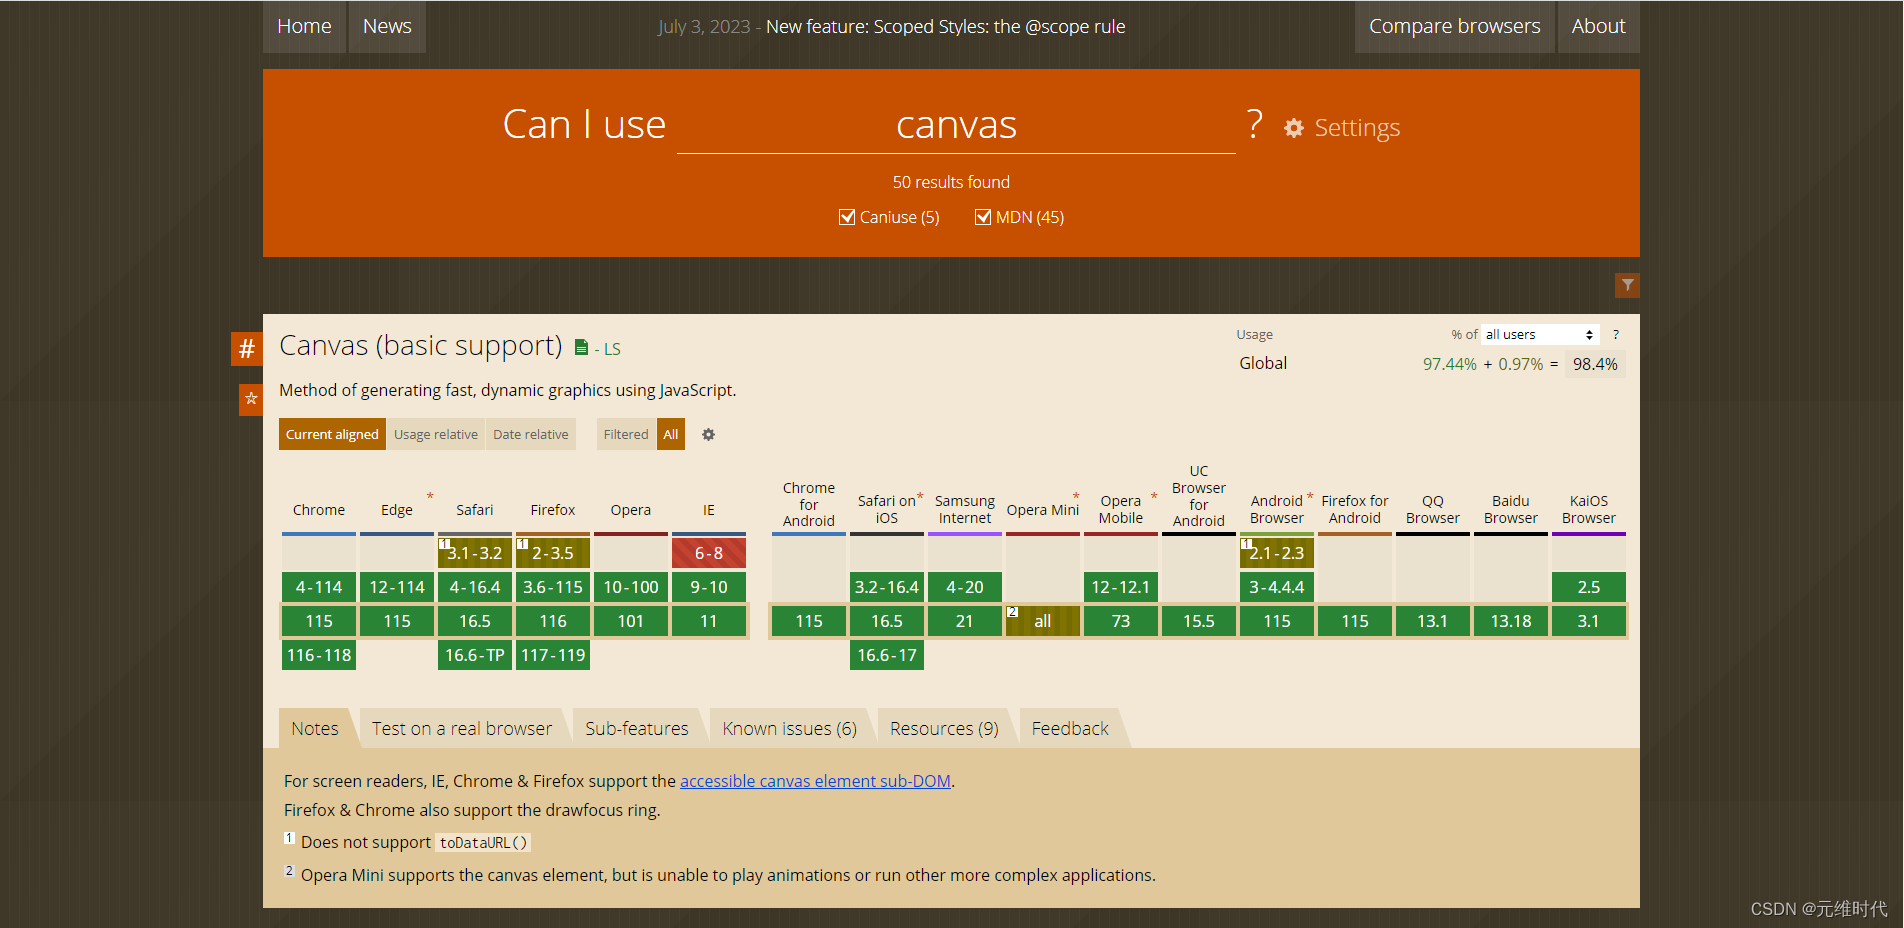This screenshot has width=1904, height=928.
Task: Click IE 9-10 cell
Action: (709, 587)
